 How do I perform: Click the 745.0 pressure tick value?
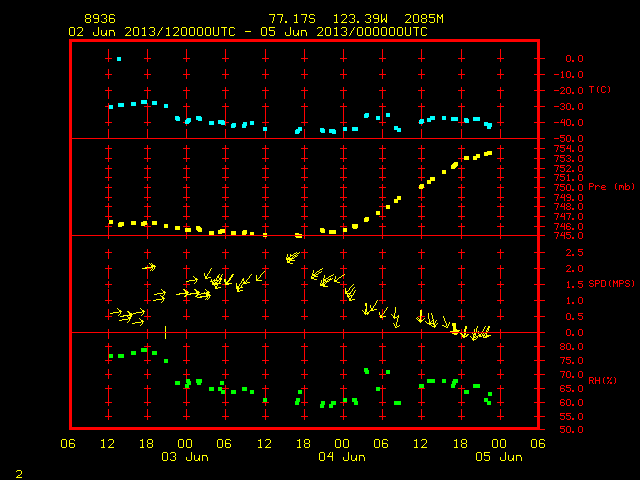click(569, 236)
